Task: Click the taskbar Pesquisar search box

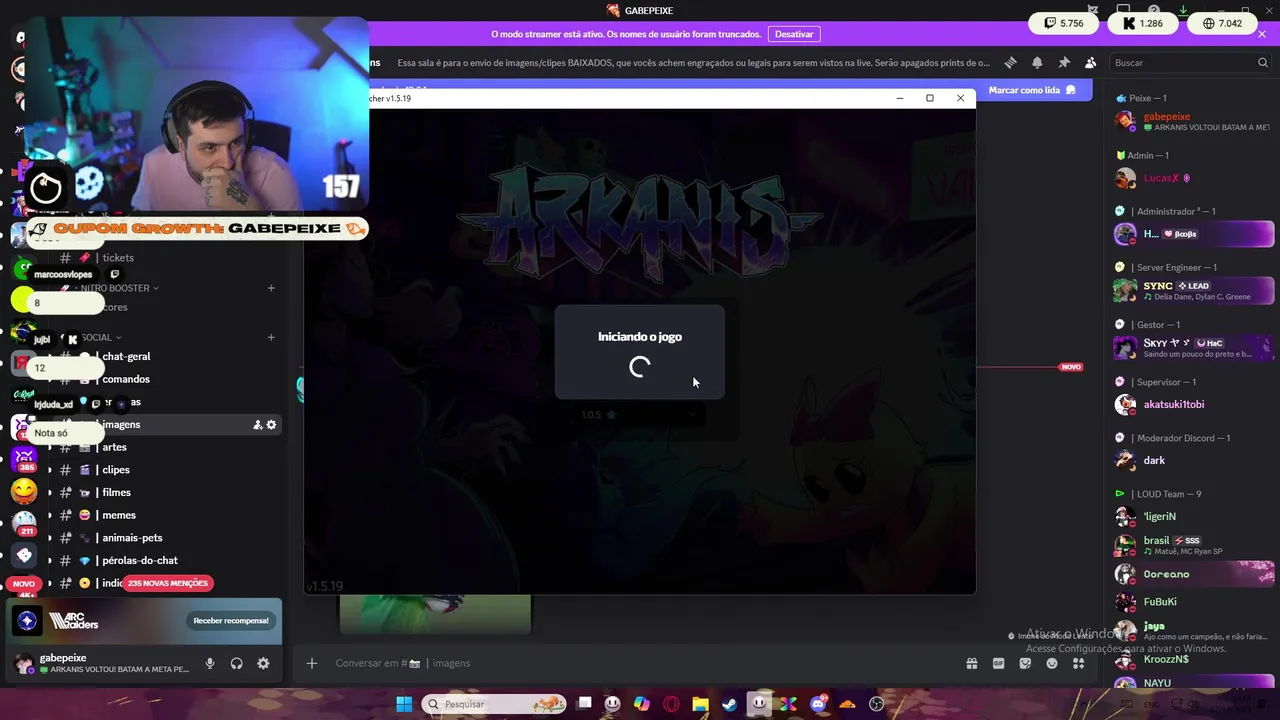Action: click(x=493, y=704)
